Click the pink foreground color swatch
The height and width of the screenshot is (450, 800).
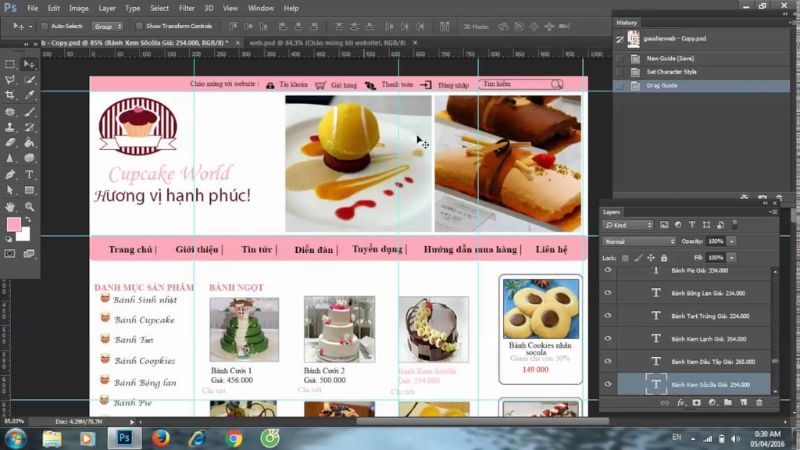click(x=13, y=225)
